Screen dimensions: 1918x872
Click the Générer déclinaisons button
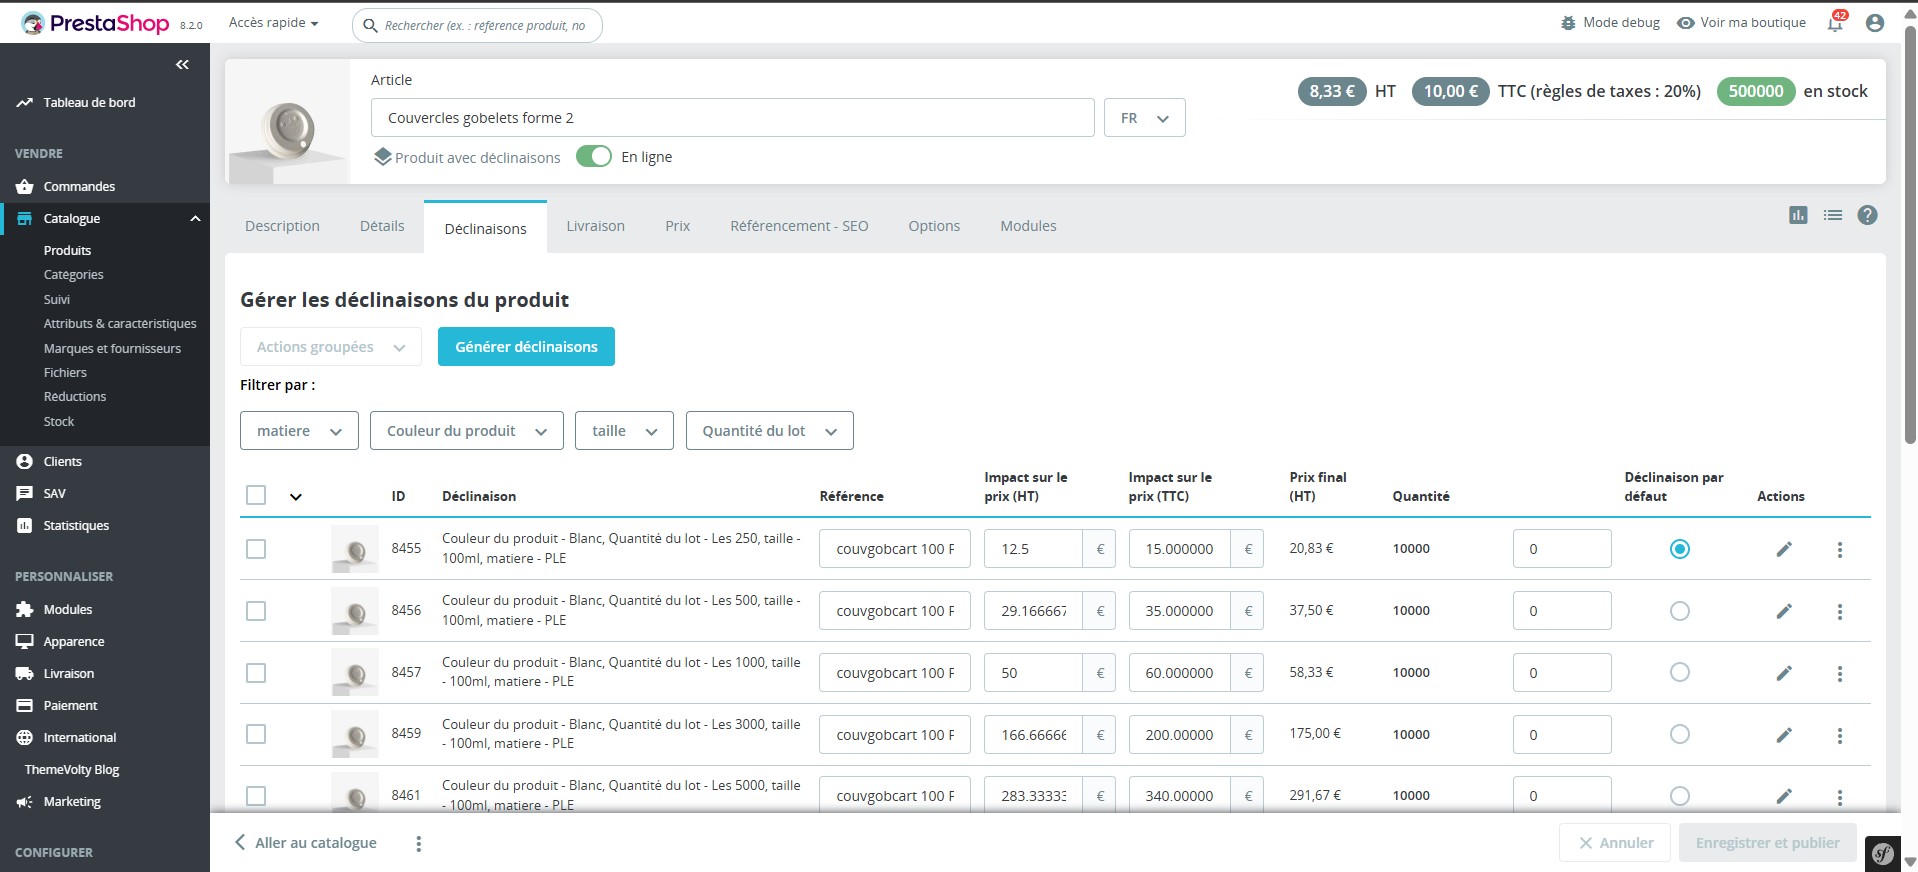click(526, 347)
